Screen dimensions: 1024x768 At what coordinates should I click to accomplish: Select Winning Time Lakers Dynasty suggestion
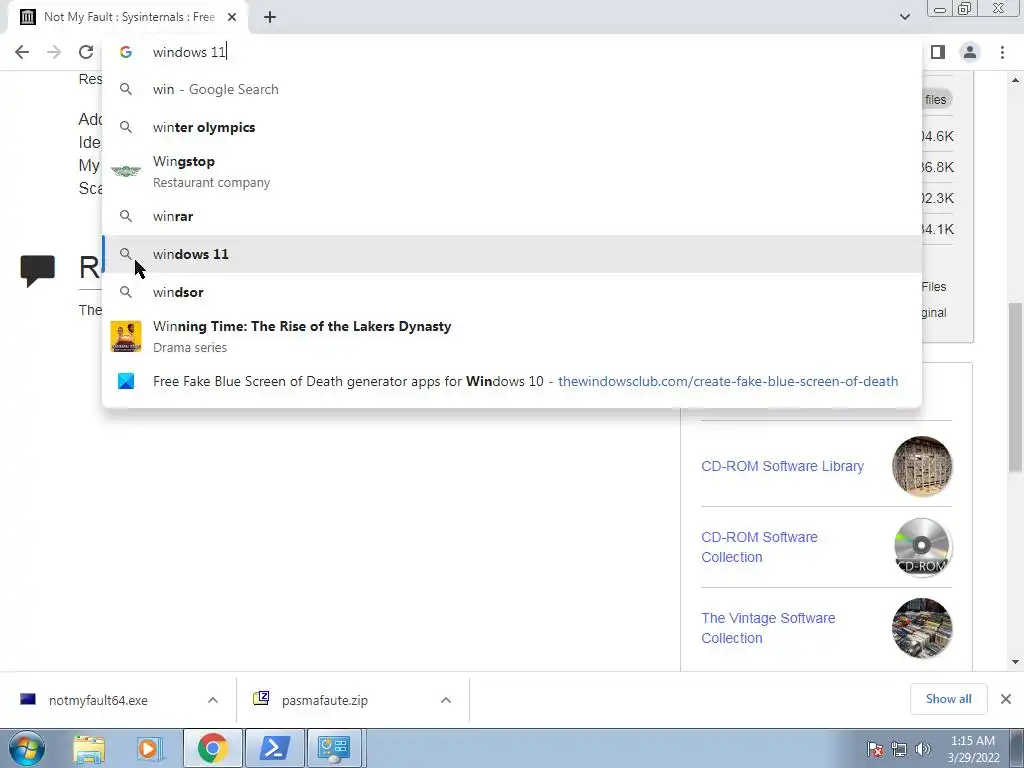512,336
